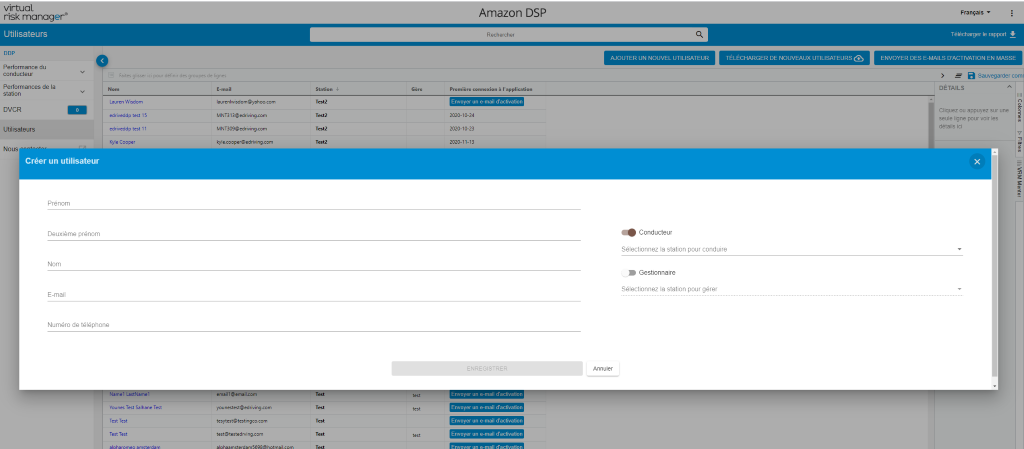Click the 2020-11-13 date cell
Image resolution: width=1024 pixels, height=449 pixels.
click(462, 142)
